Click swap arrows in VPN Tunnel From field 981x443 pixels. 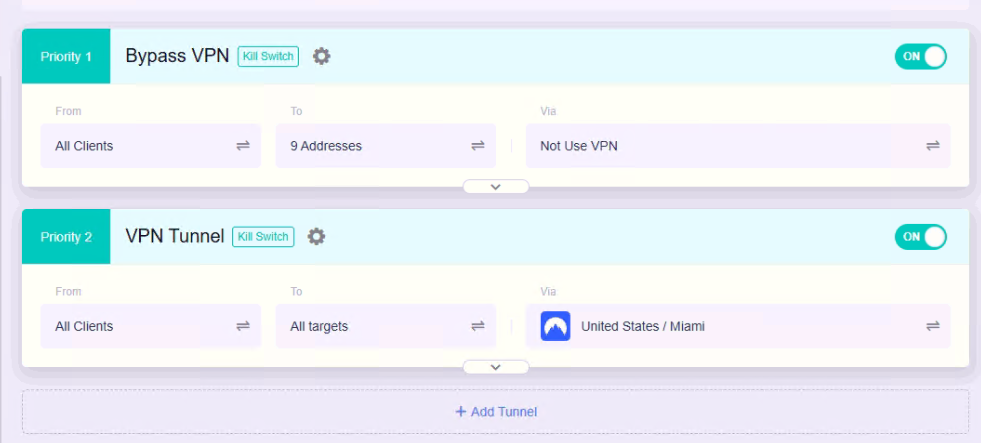click(x=243, y=326)
